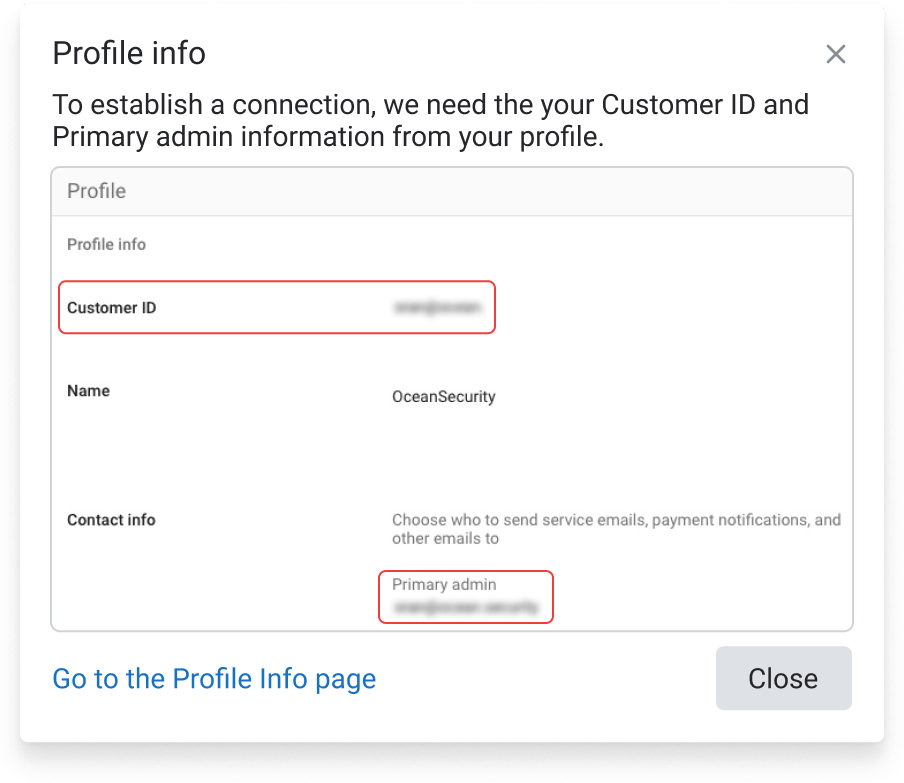
Task: Click the Close button
Action: (x=784, y=678)
